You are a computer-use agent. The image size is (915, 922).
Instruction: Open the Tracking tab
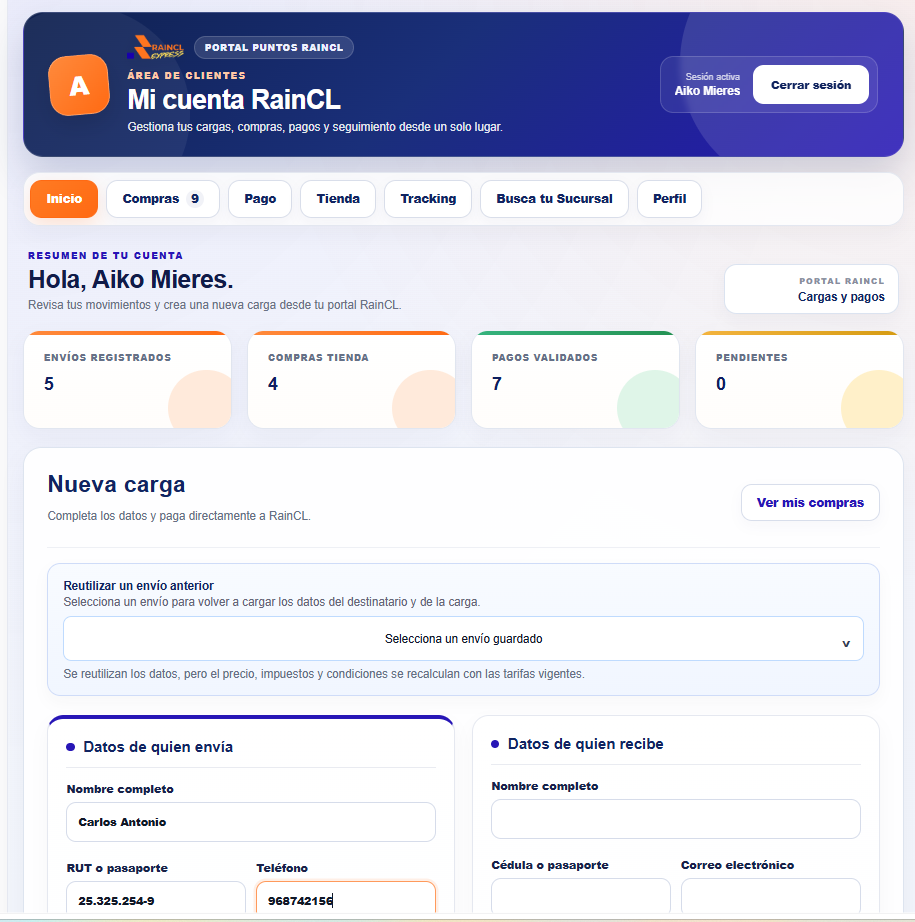click(428, 199)
